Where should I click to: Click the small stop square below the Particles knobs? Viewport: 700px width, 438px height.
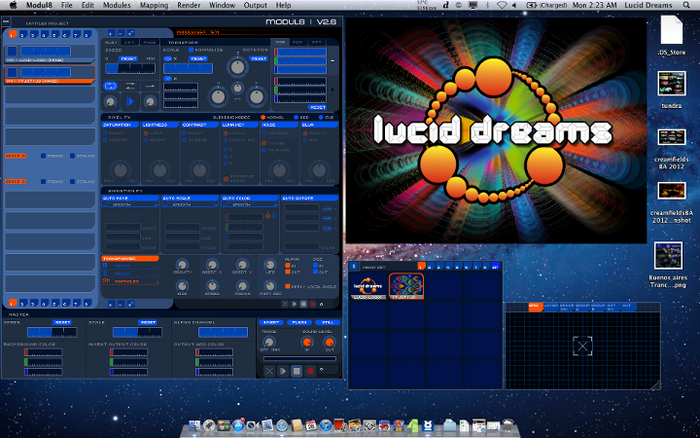(x=303, y=304)
